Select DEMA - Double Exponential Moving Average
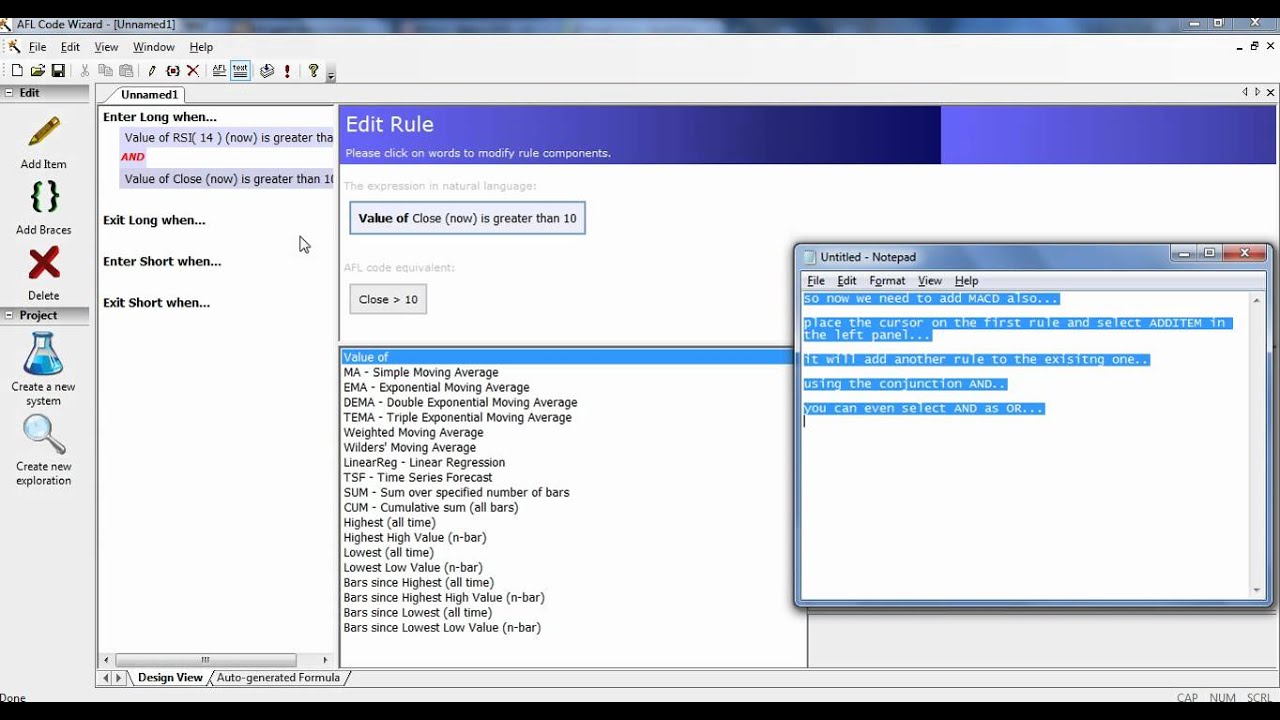Screen dimensions: 1280x720 (460, 402)
